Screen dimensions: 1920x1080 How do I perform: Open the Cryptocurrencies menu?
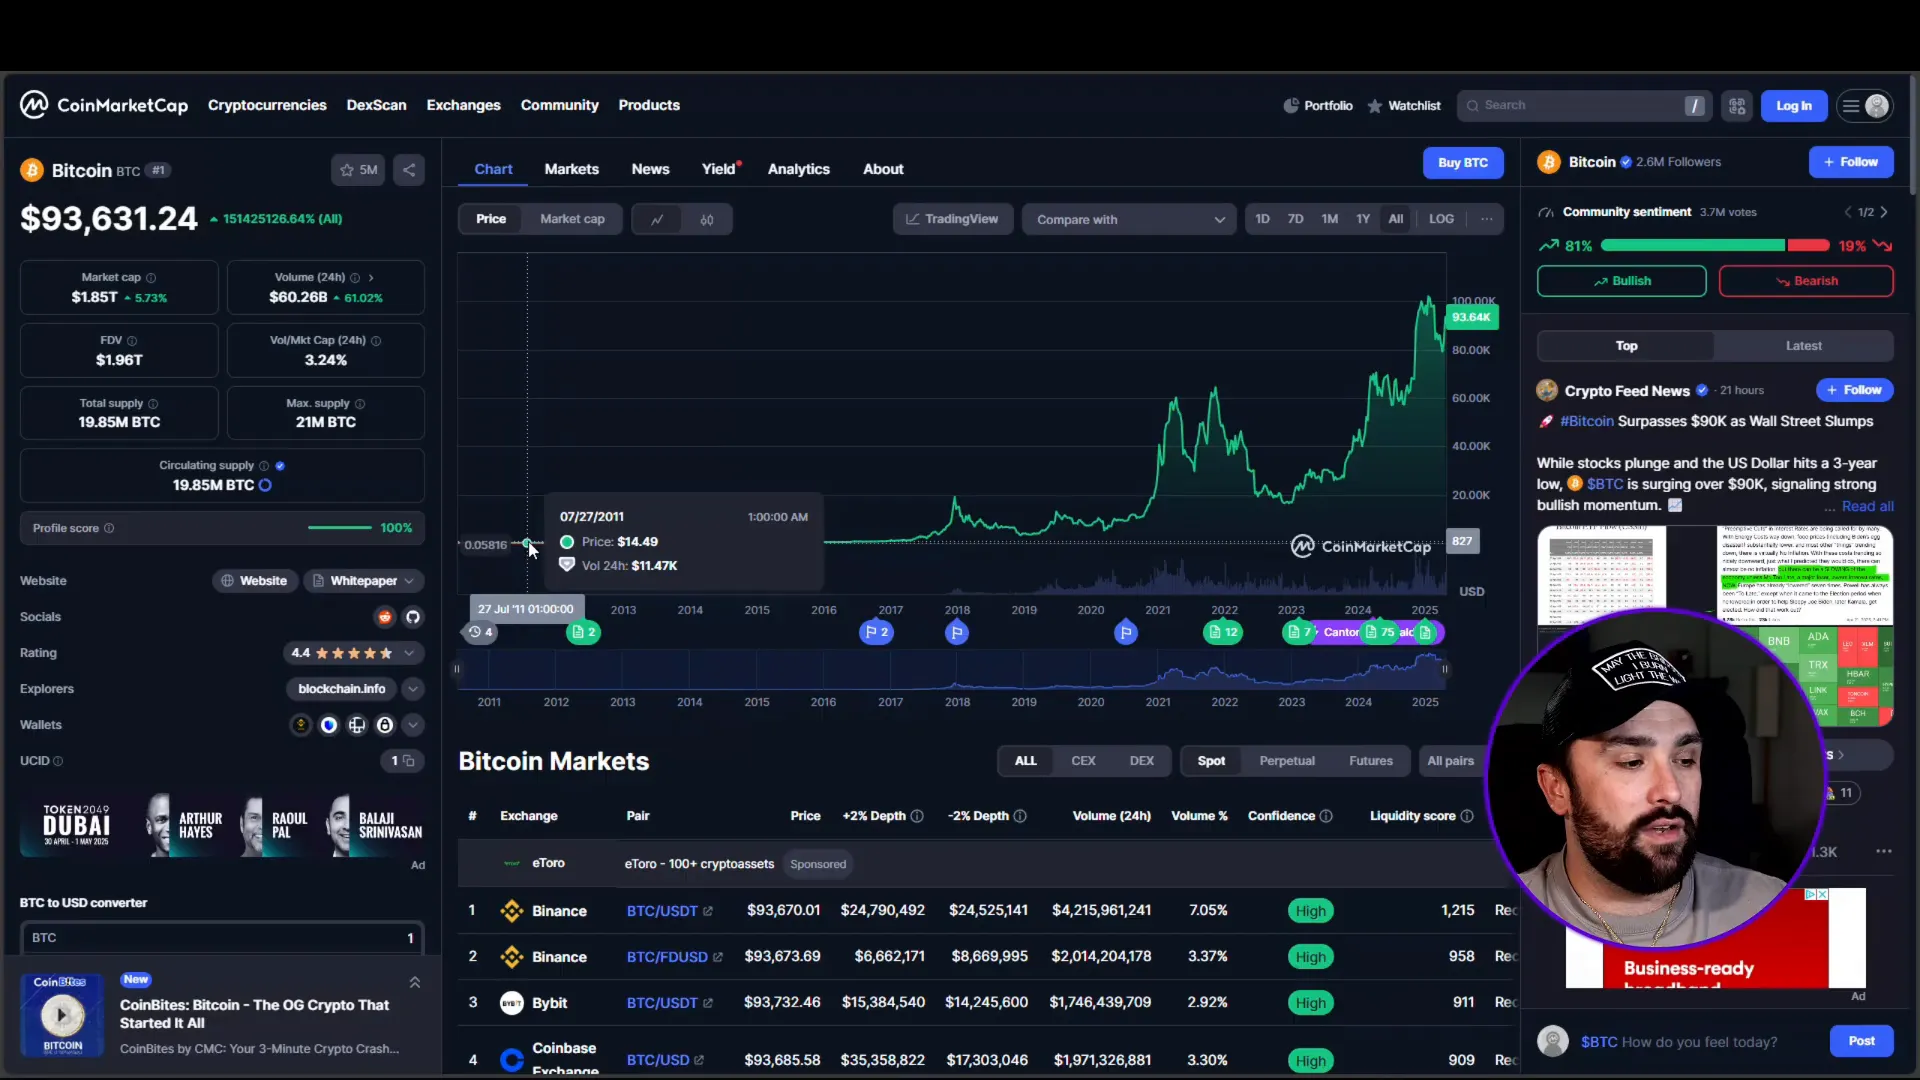267,105
